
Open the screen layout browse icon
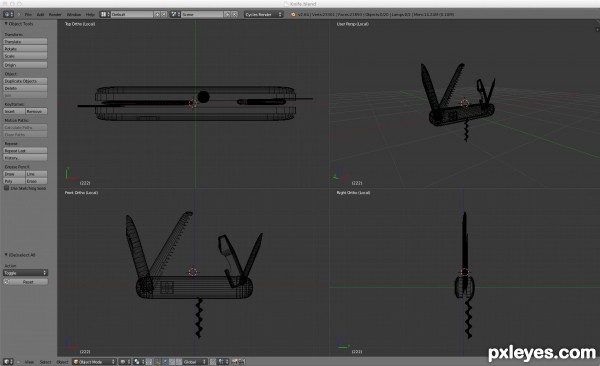[104, 14]
